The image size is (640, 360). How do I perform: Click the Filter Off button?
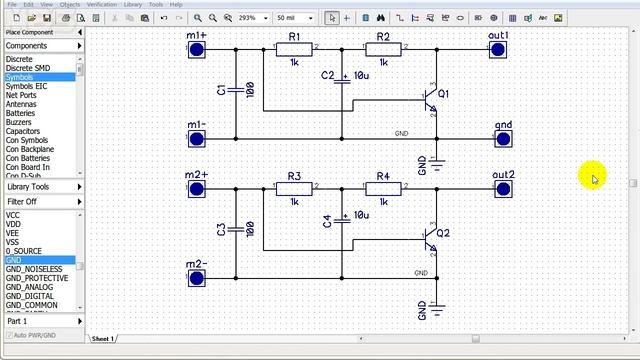(x=44, y=202)
